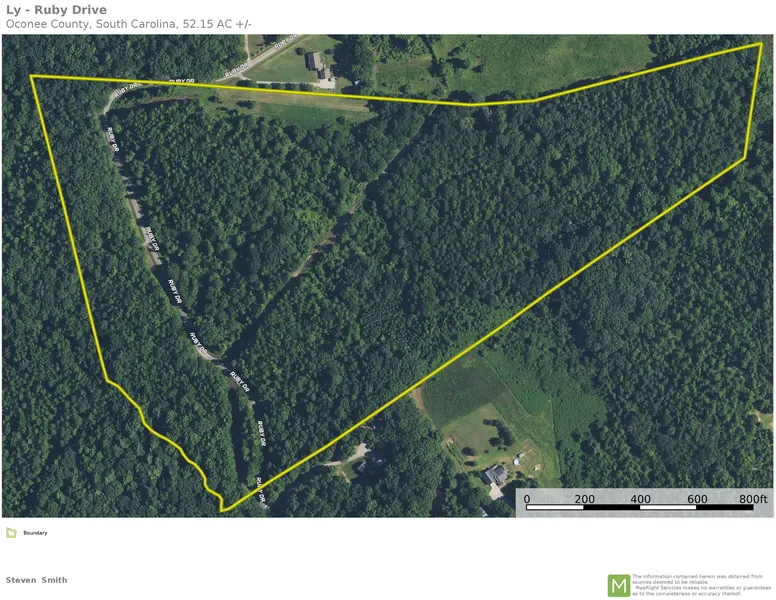This screenshot has width=776, height=600.
Task: Click the northwest corner of yellow boundary
Action: coord(31,76)
